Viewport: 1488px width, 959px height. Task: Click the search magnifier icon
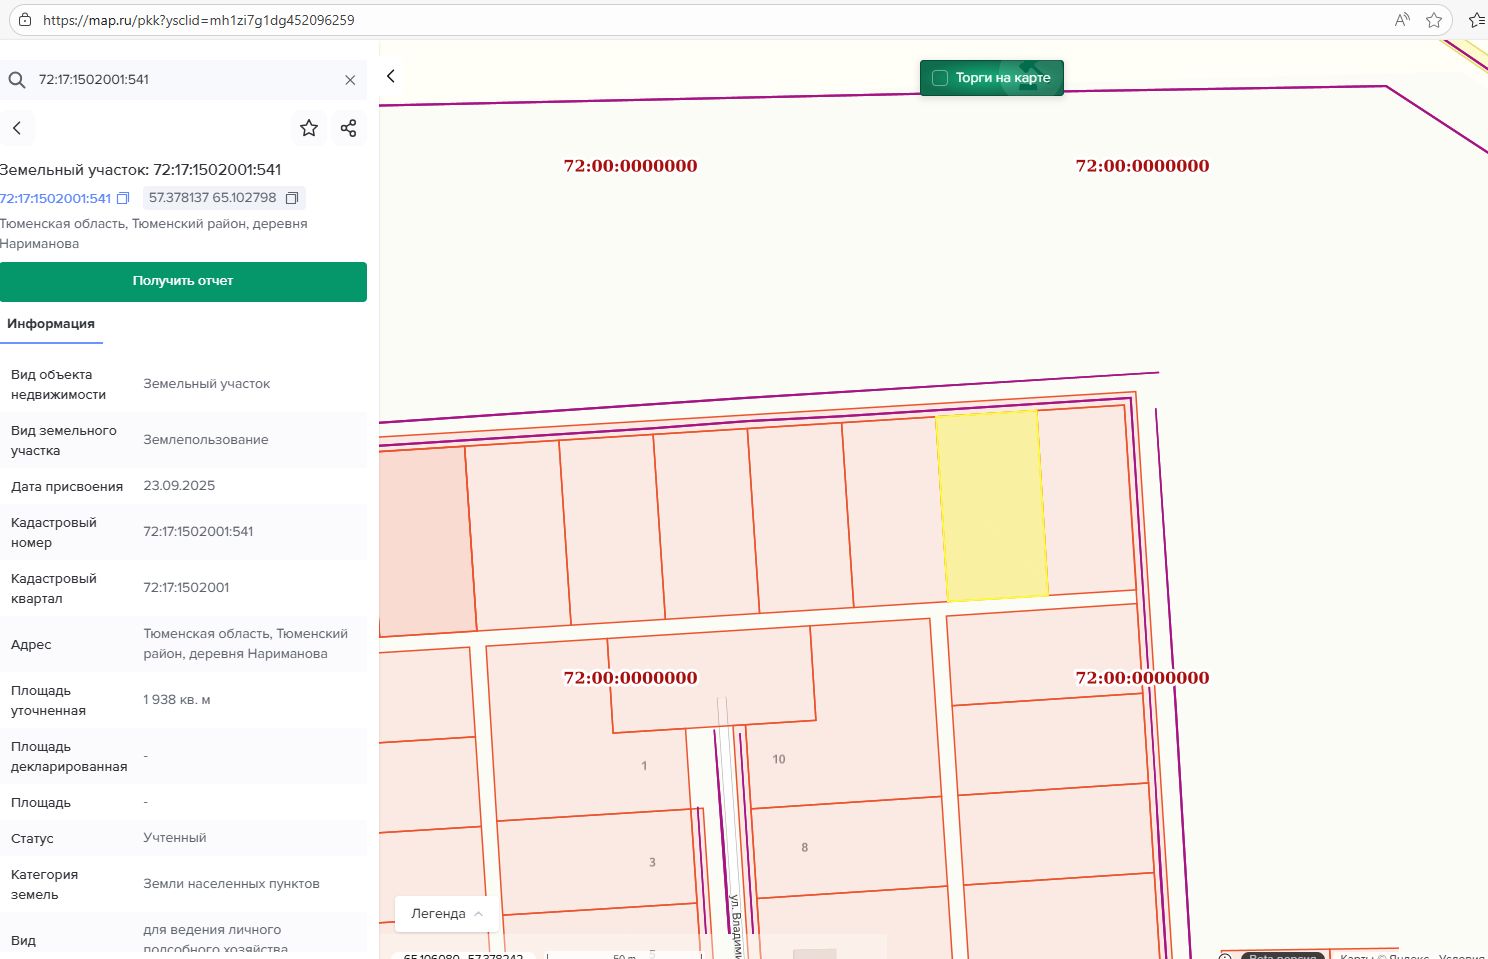(x=17, y=80)
